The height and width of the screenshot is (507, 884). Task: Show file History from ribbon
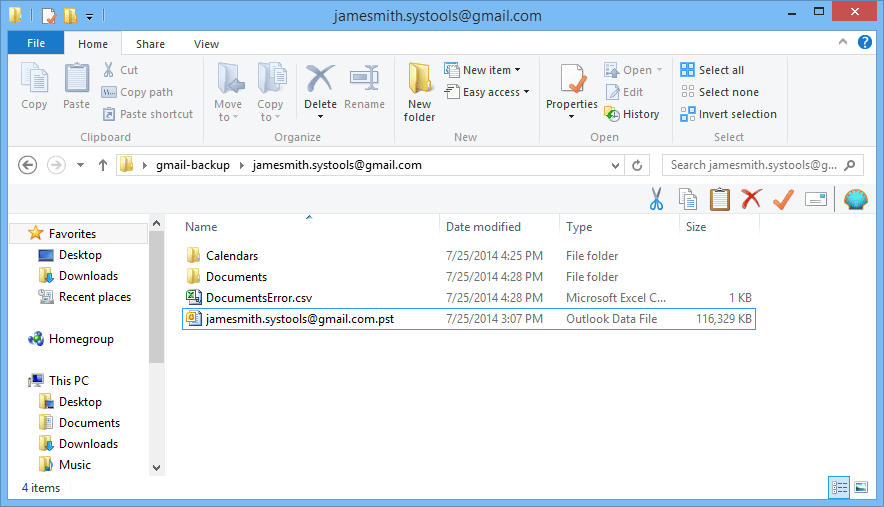click(631, 114)
